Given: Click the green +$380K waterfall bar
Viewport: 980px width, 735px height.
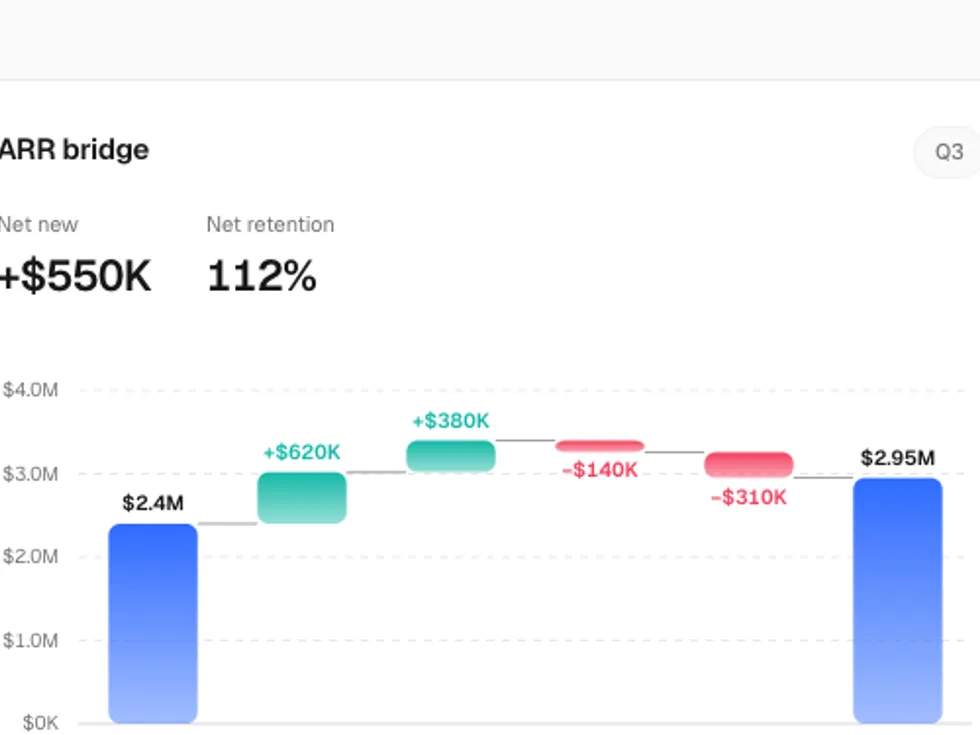Looking at the screenshot, I should (451, 456).
